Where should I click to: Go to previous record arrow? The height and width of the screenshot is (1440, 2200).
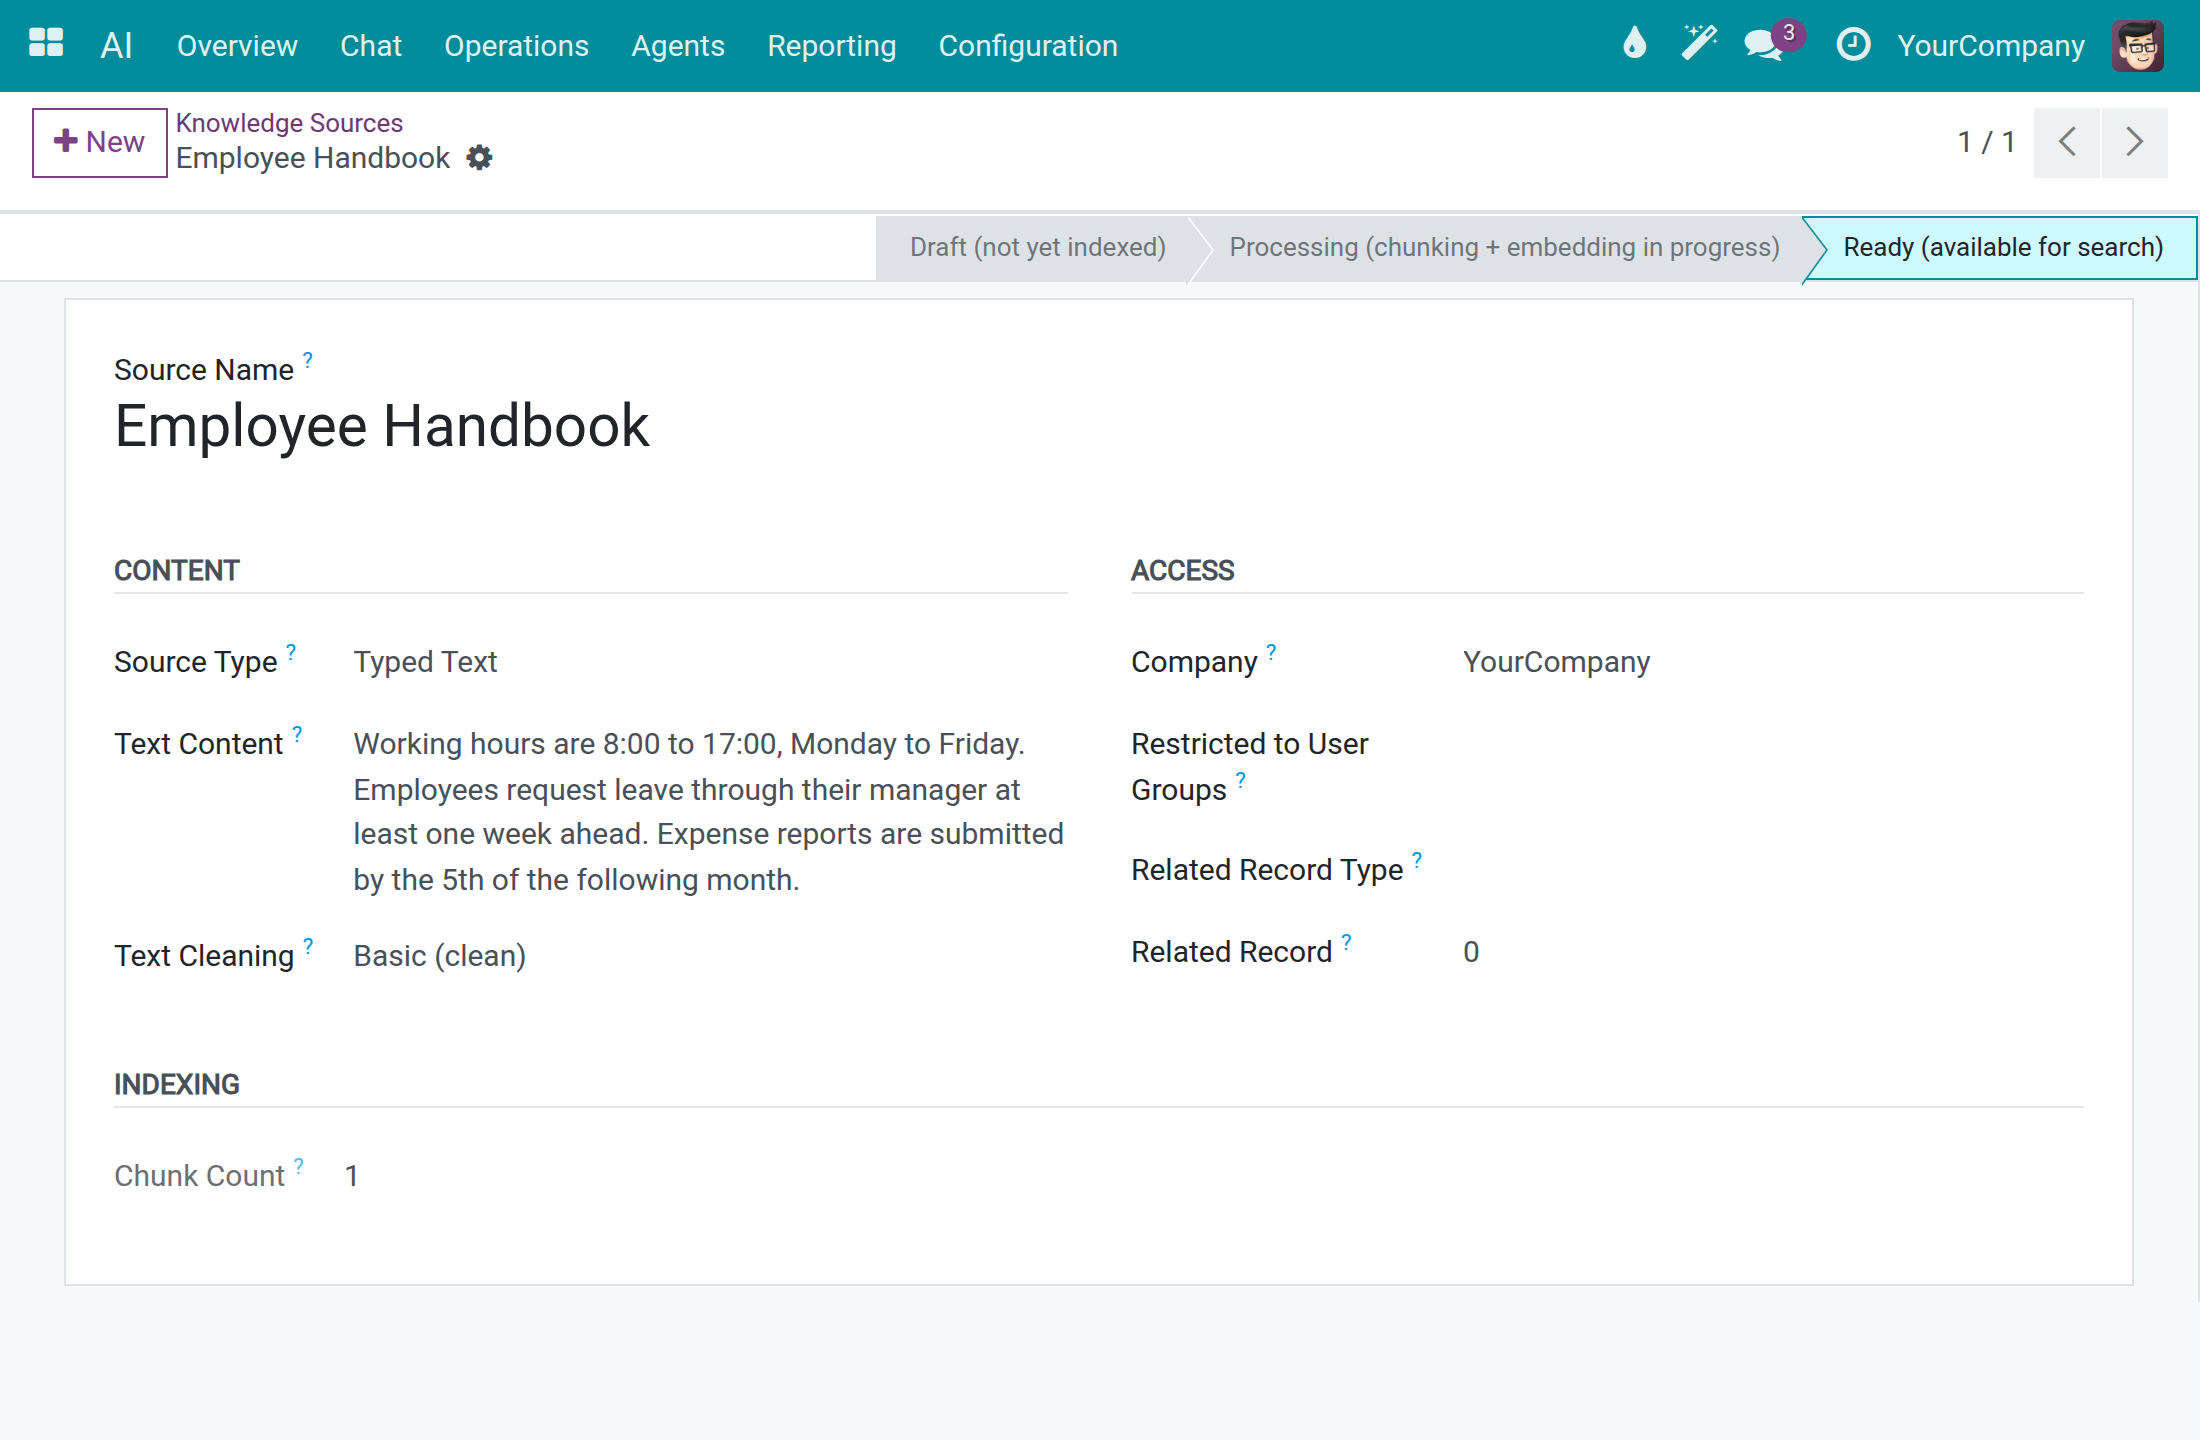point(2067,142)
